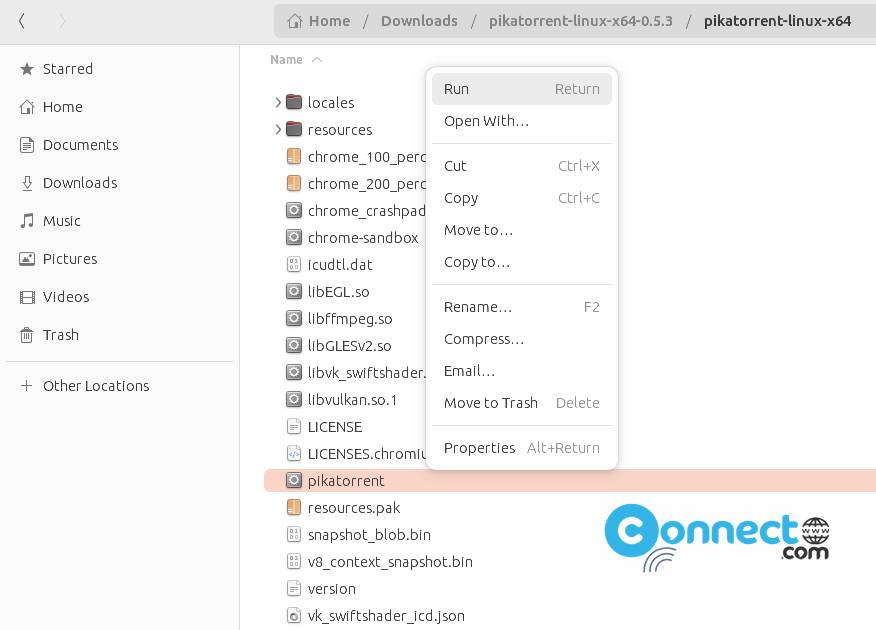Click the LICENSE text file icon
The height and width of the screenshot is (630, 876).
(294, 427)
